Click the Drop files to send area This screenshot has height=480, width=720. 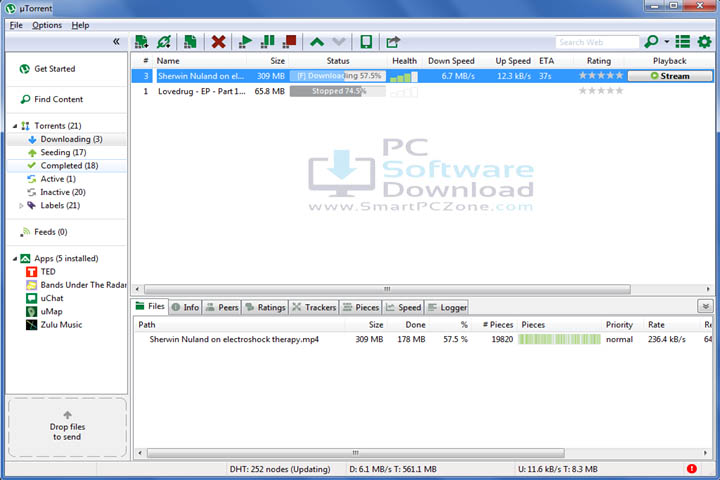click(x=67, y=427)
